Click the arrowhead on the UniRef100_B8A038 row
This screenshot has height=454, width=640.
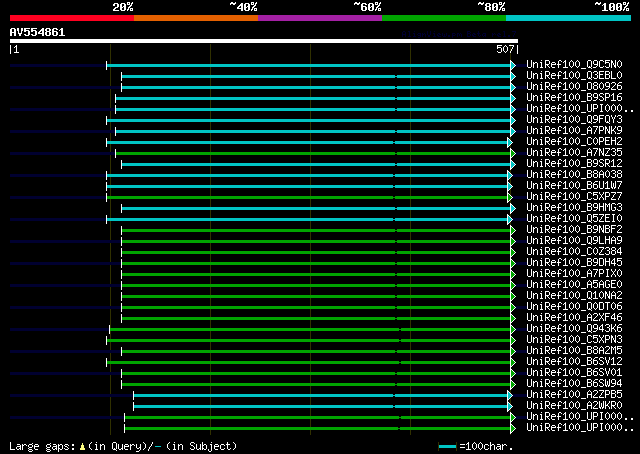(x=510, y=176)
